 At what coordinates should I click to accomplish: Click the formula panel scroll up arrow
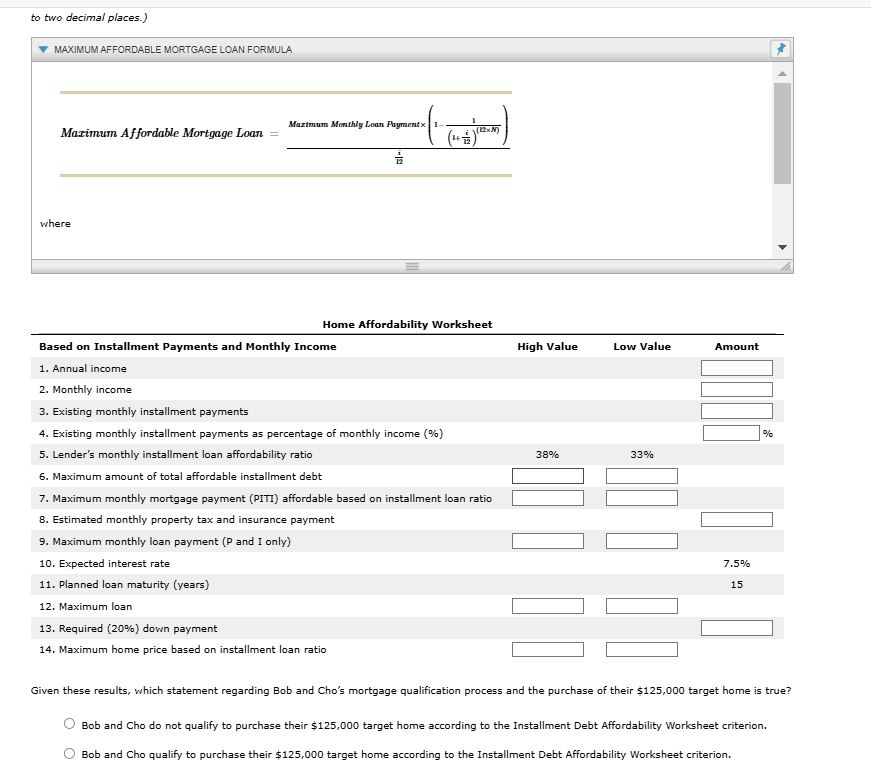pos(782,73)
